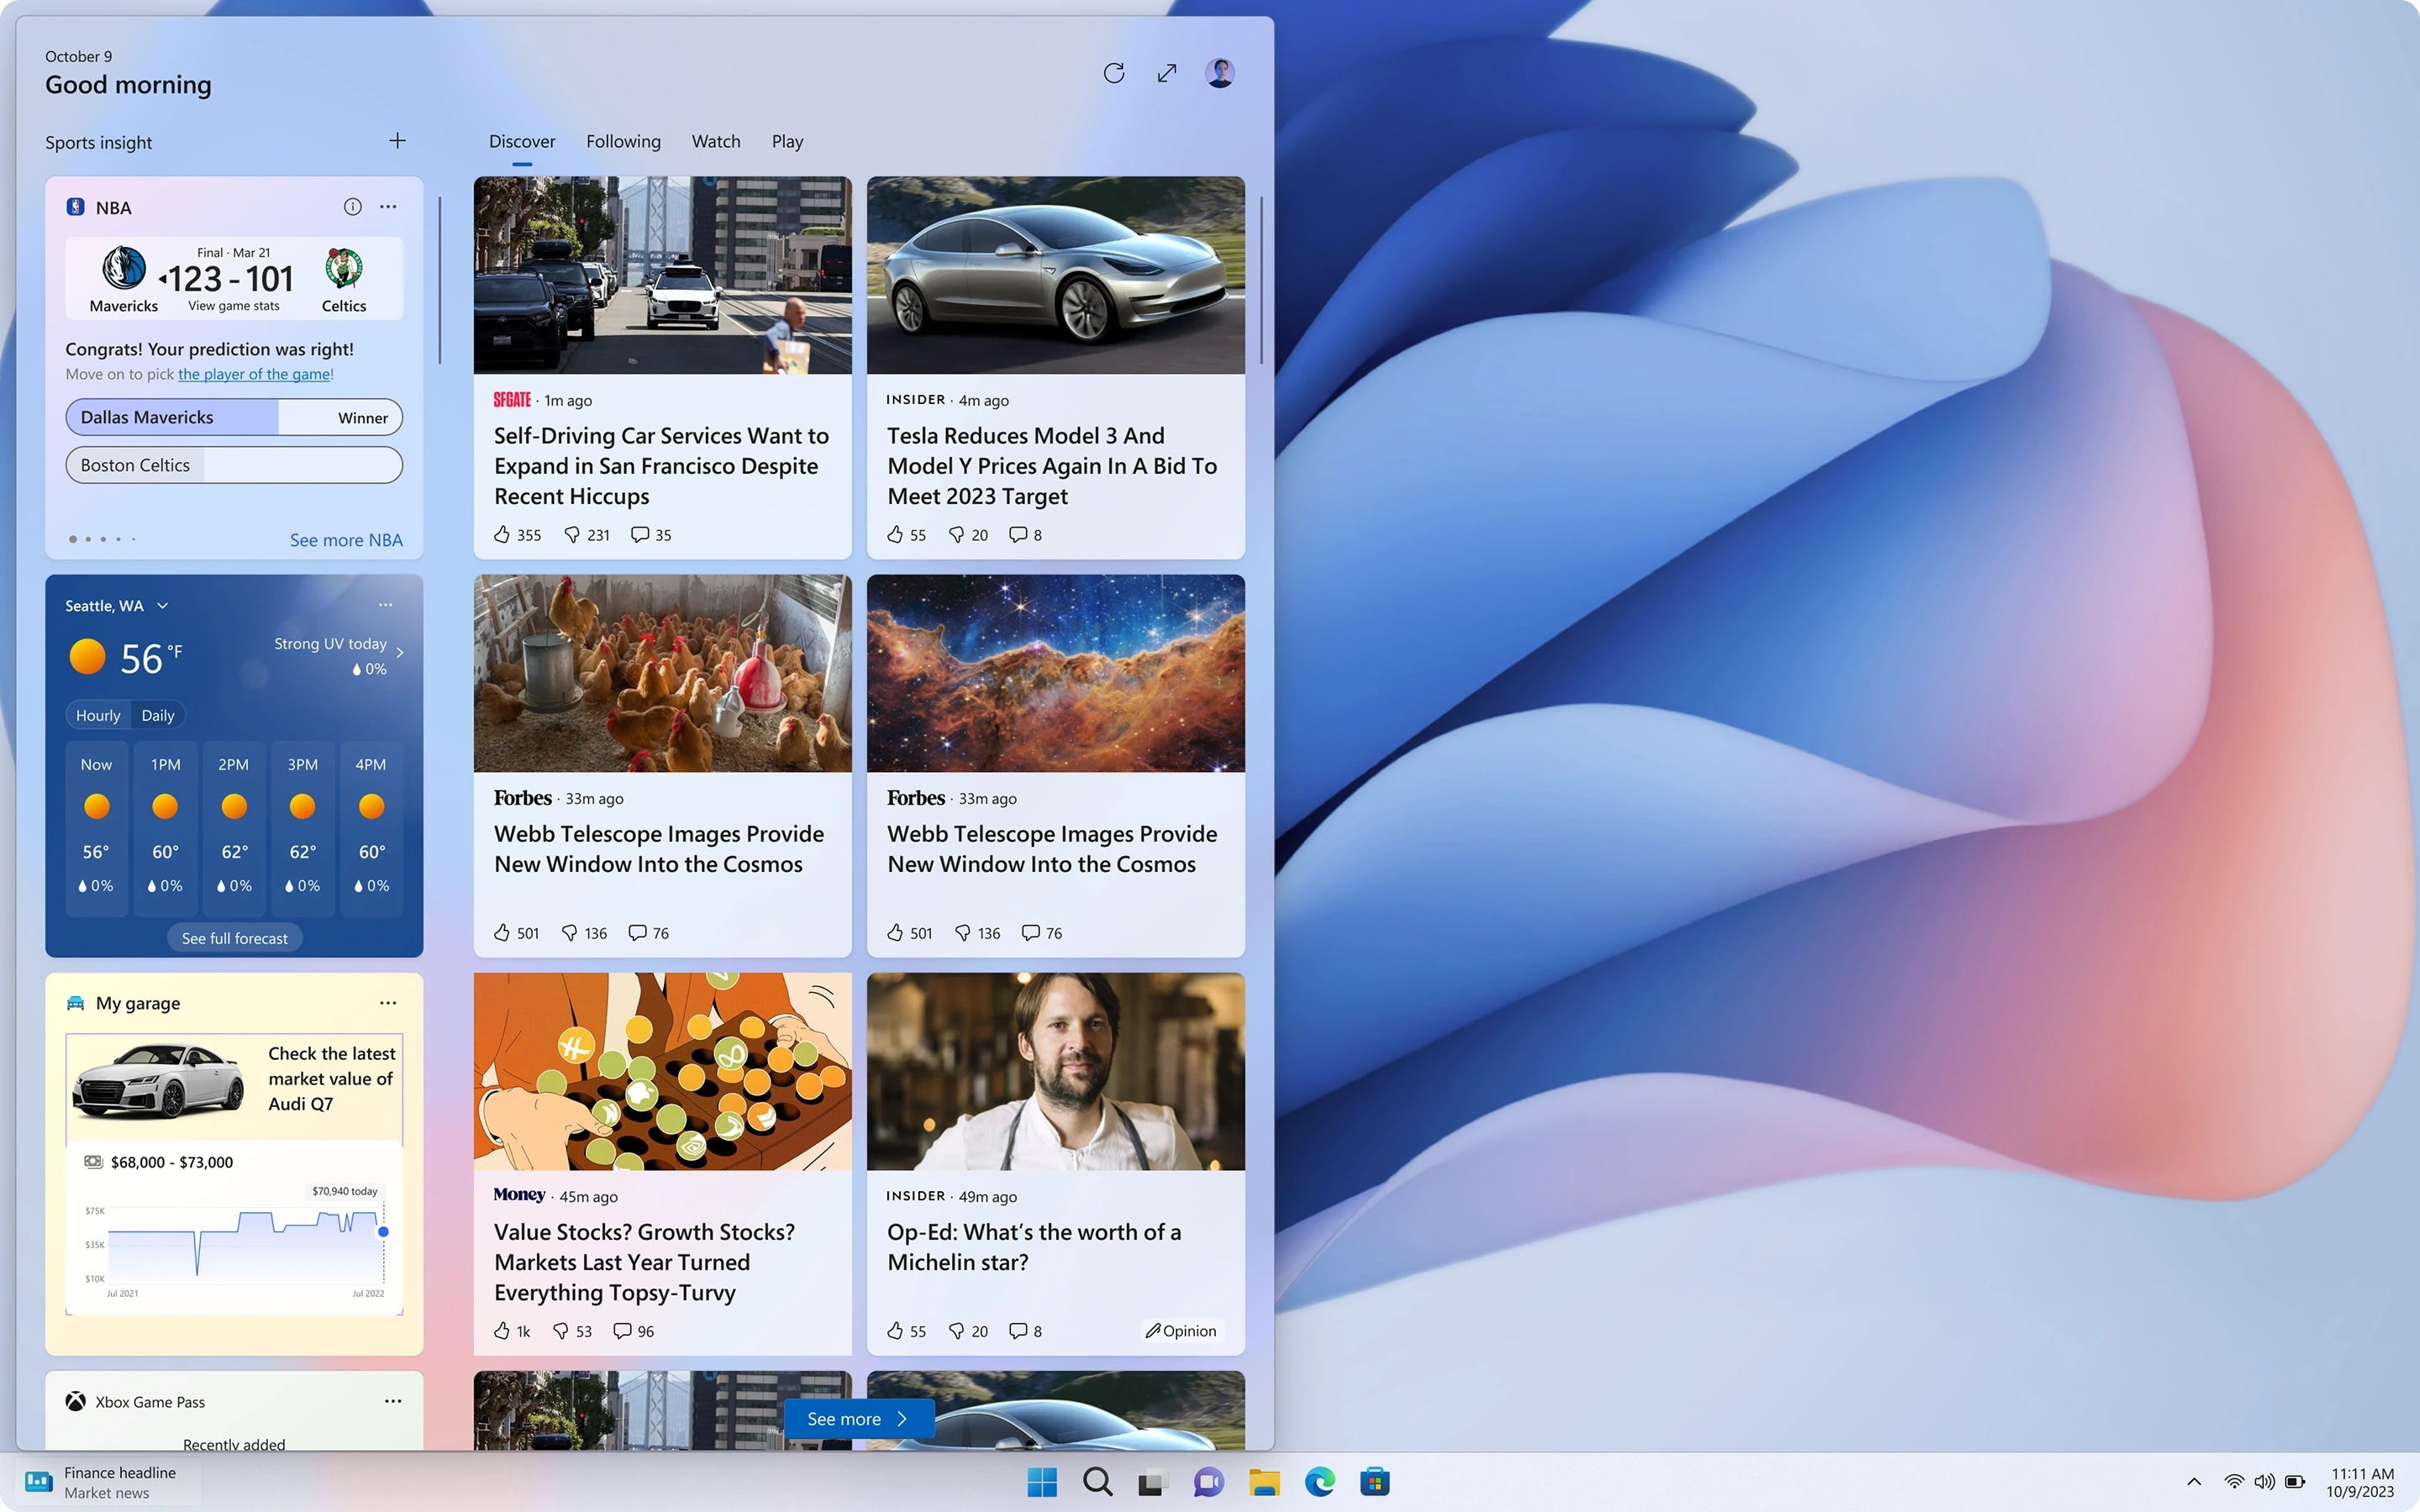Screen dimensions: 2420x1512
Task: Pick Boston Celtics prediction option
Action: click(x=234, y=465)
